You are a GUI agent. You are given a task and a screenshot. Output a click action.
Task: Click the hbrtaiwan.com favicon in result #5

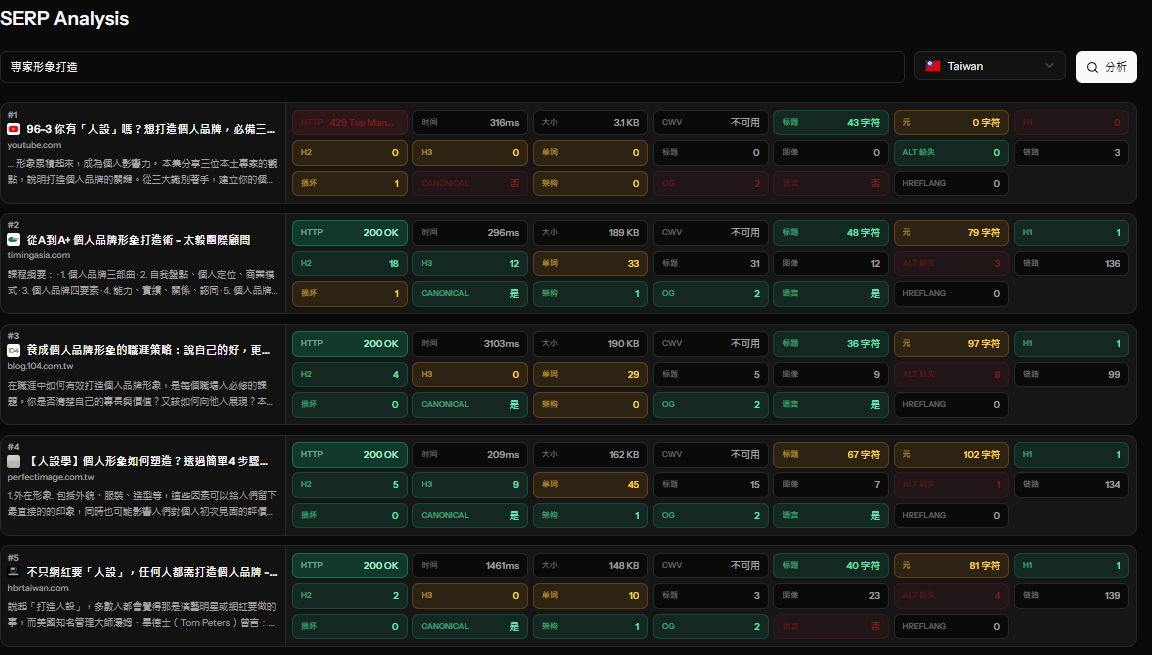point(13,571)
